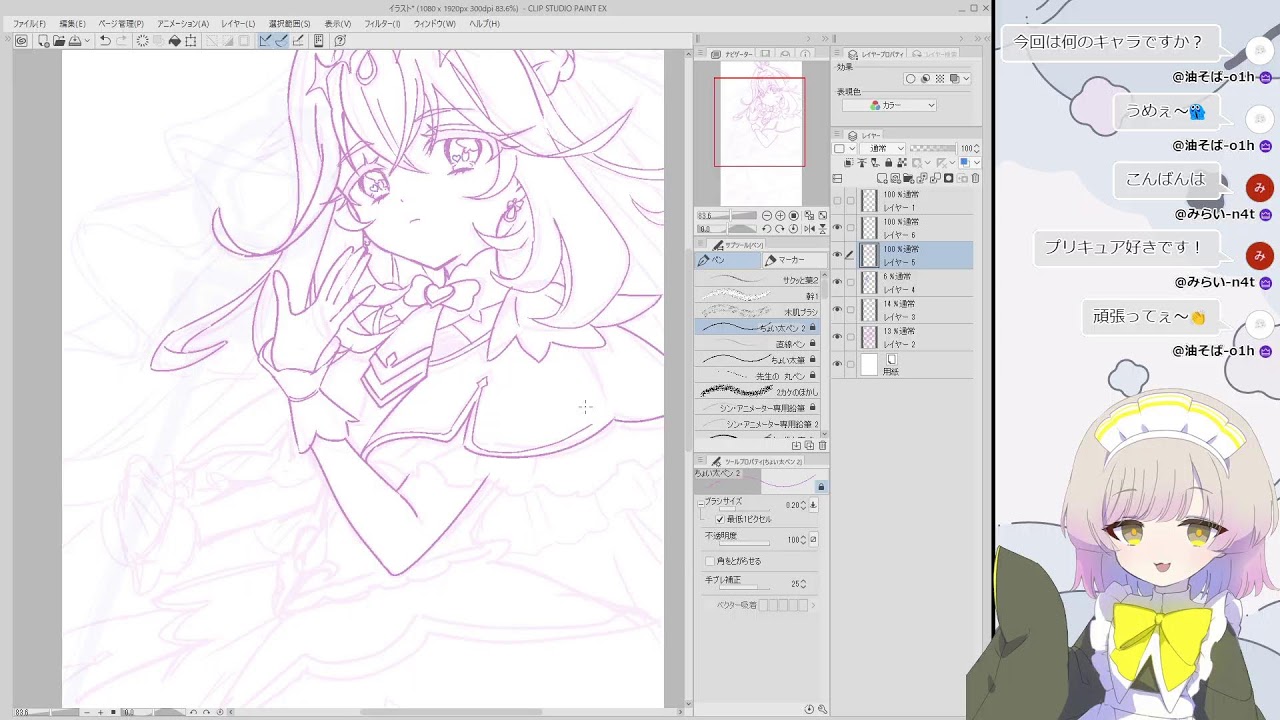
Task: Open the 表現色 カラー dropdown
Action: [x=890, y=105]
